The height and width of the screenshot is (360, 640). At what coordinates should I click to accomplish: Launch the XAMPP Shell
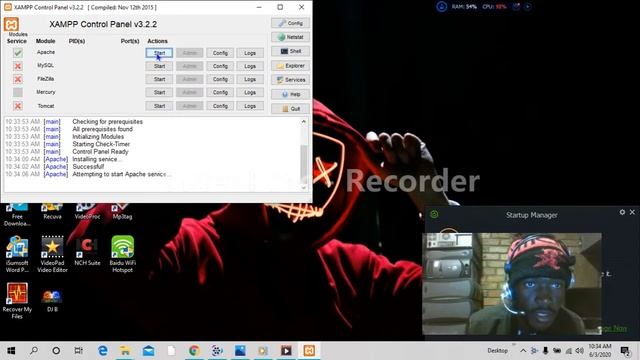point(290,51)
